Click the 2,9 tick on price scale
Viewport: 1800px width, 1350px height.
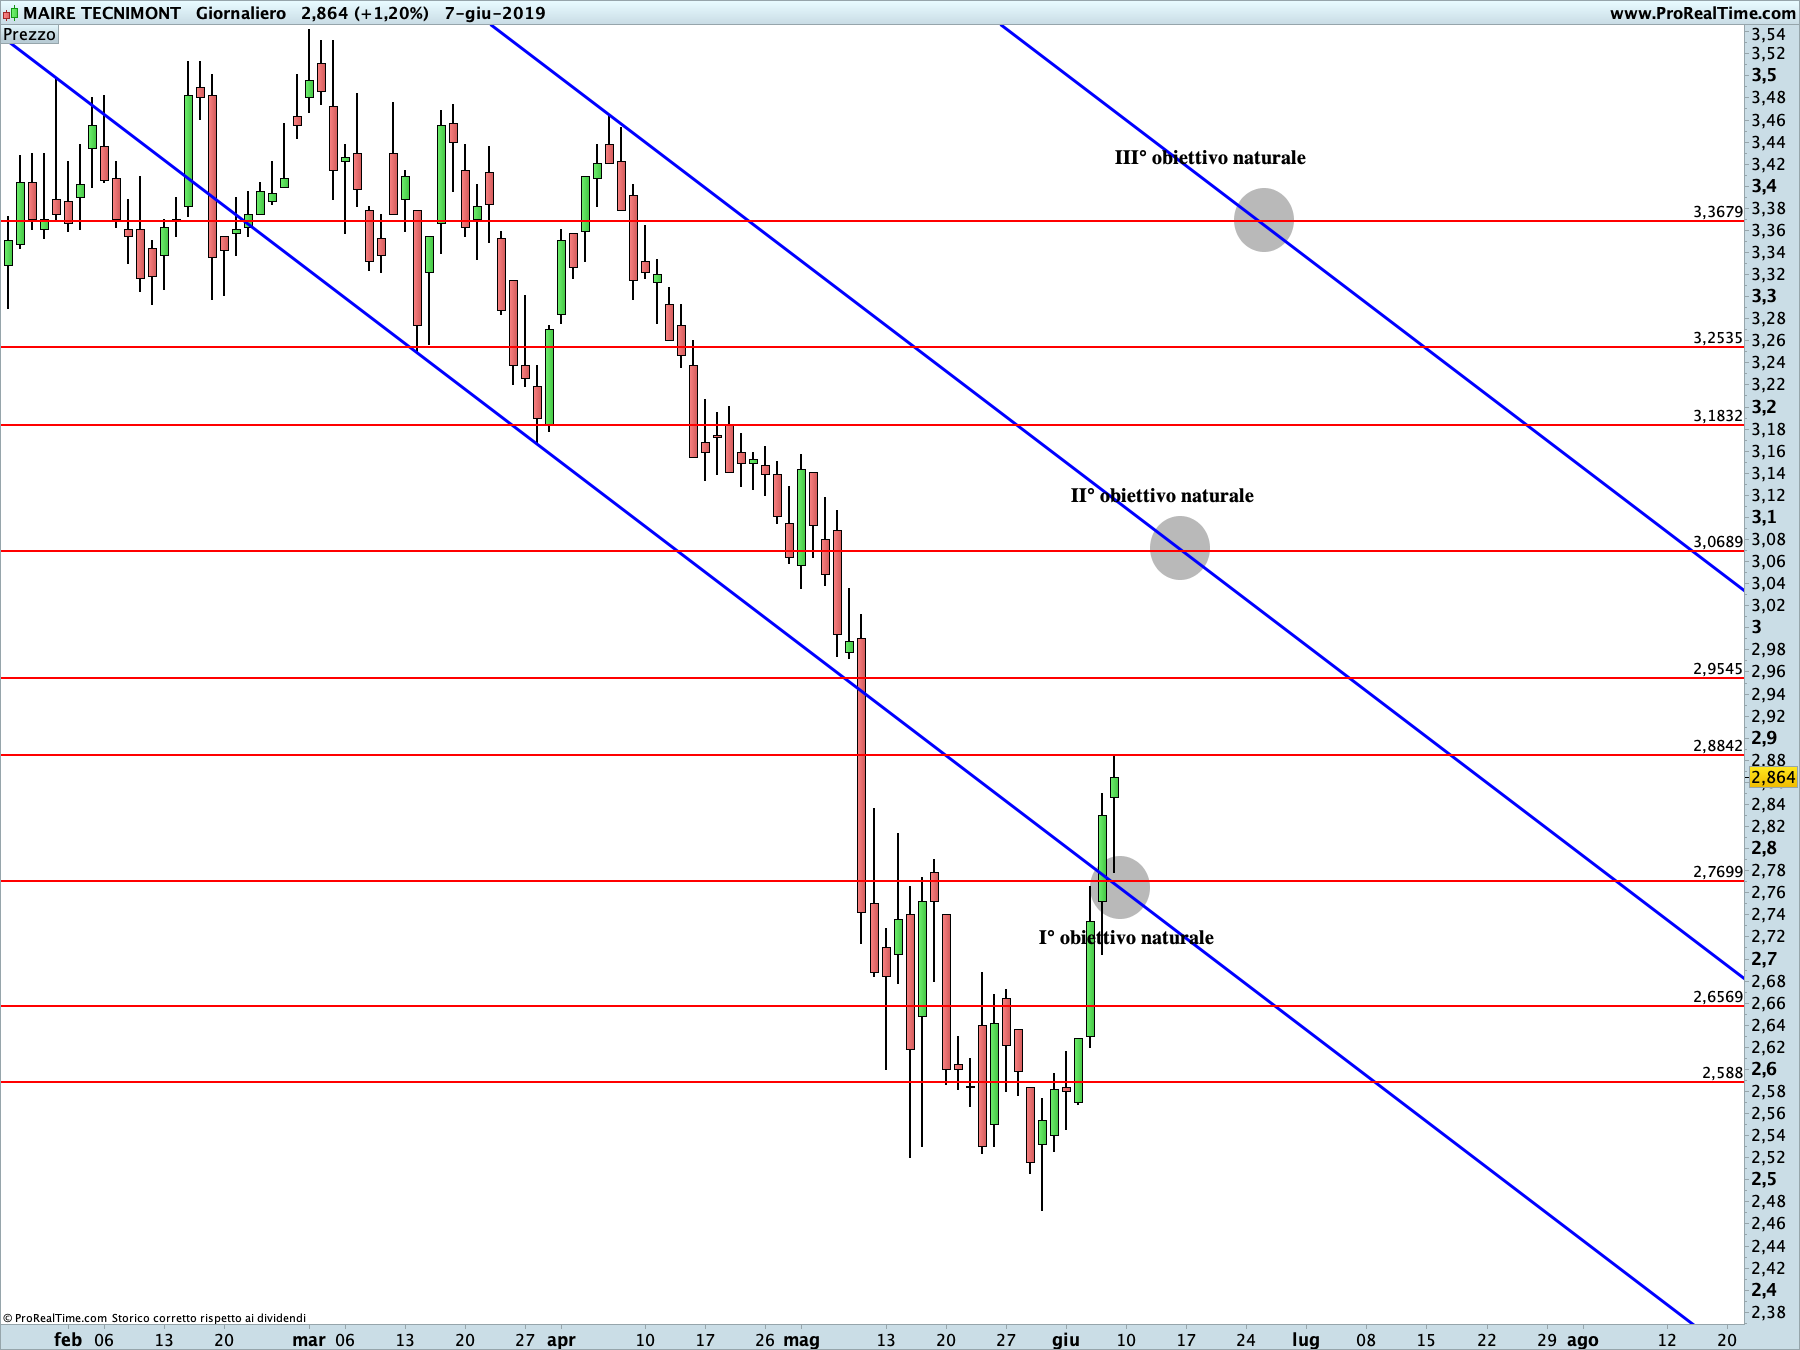click(1764, 738)
